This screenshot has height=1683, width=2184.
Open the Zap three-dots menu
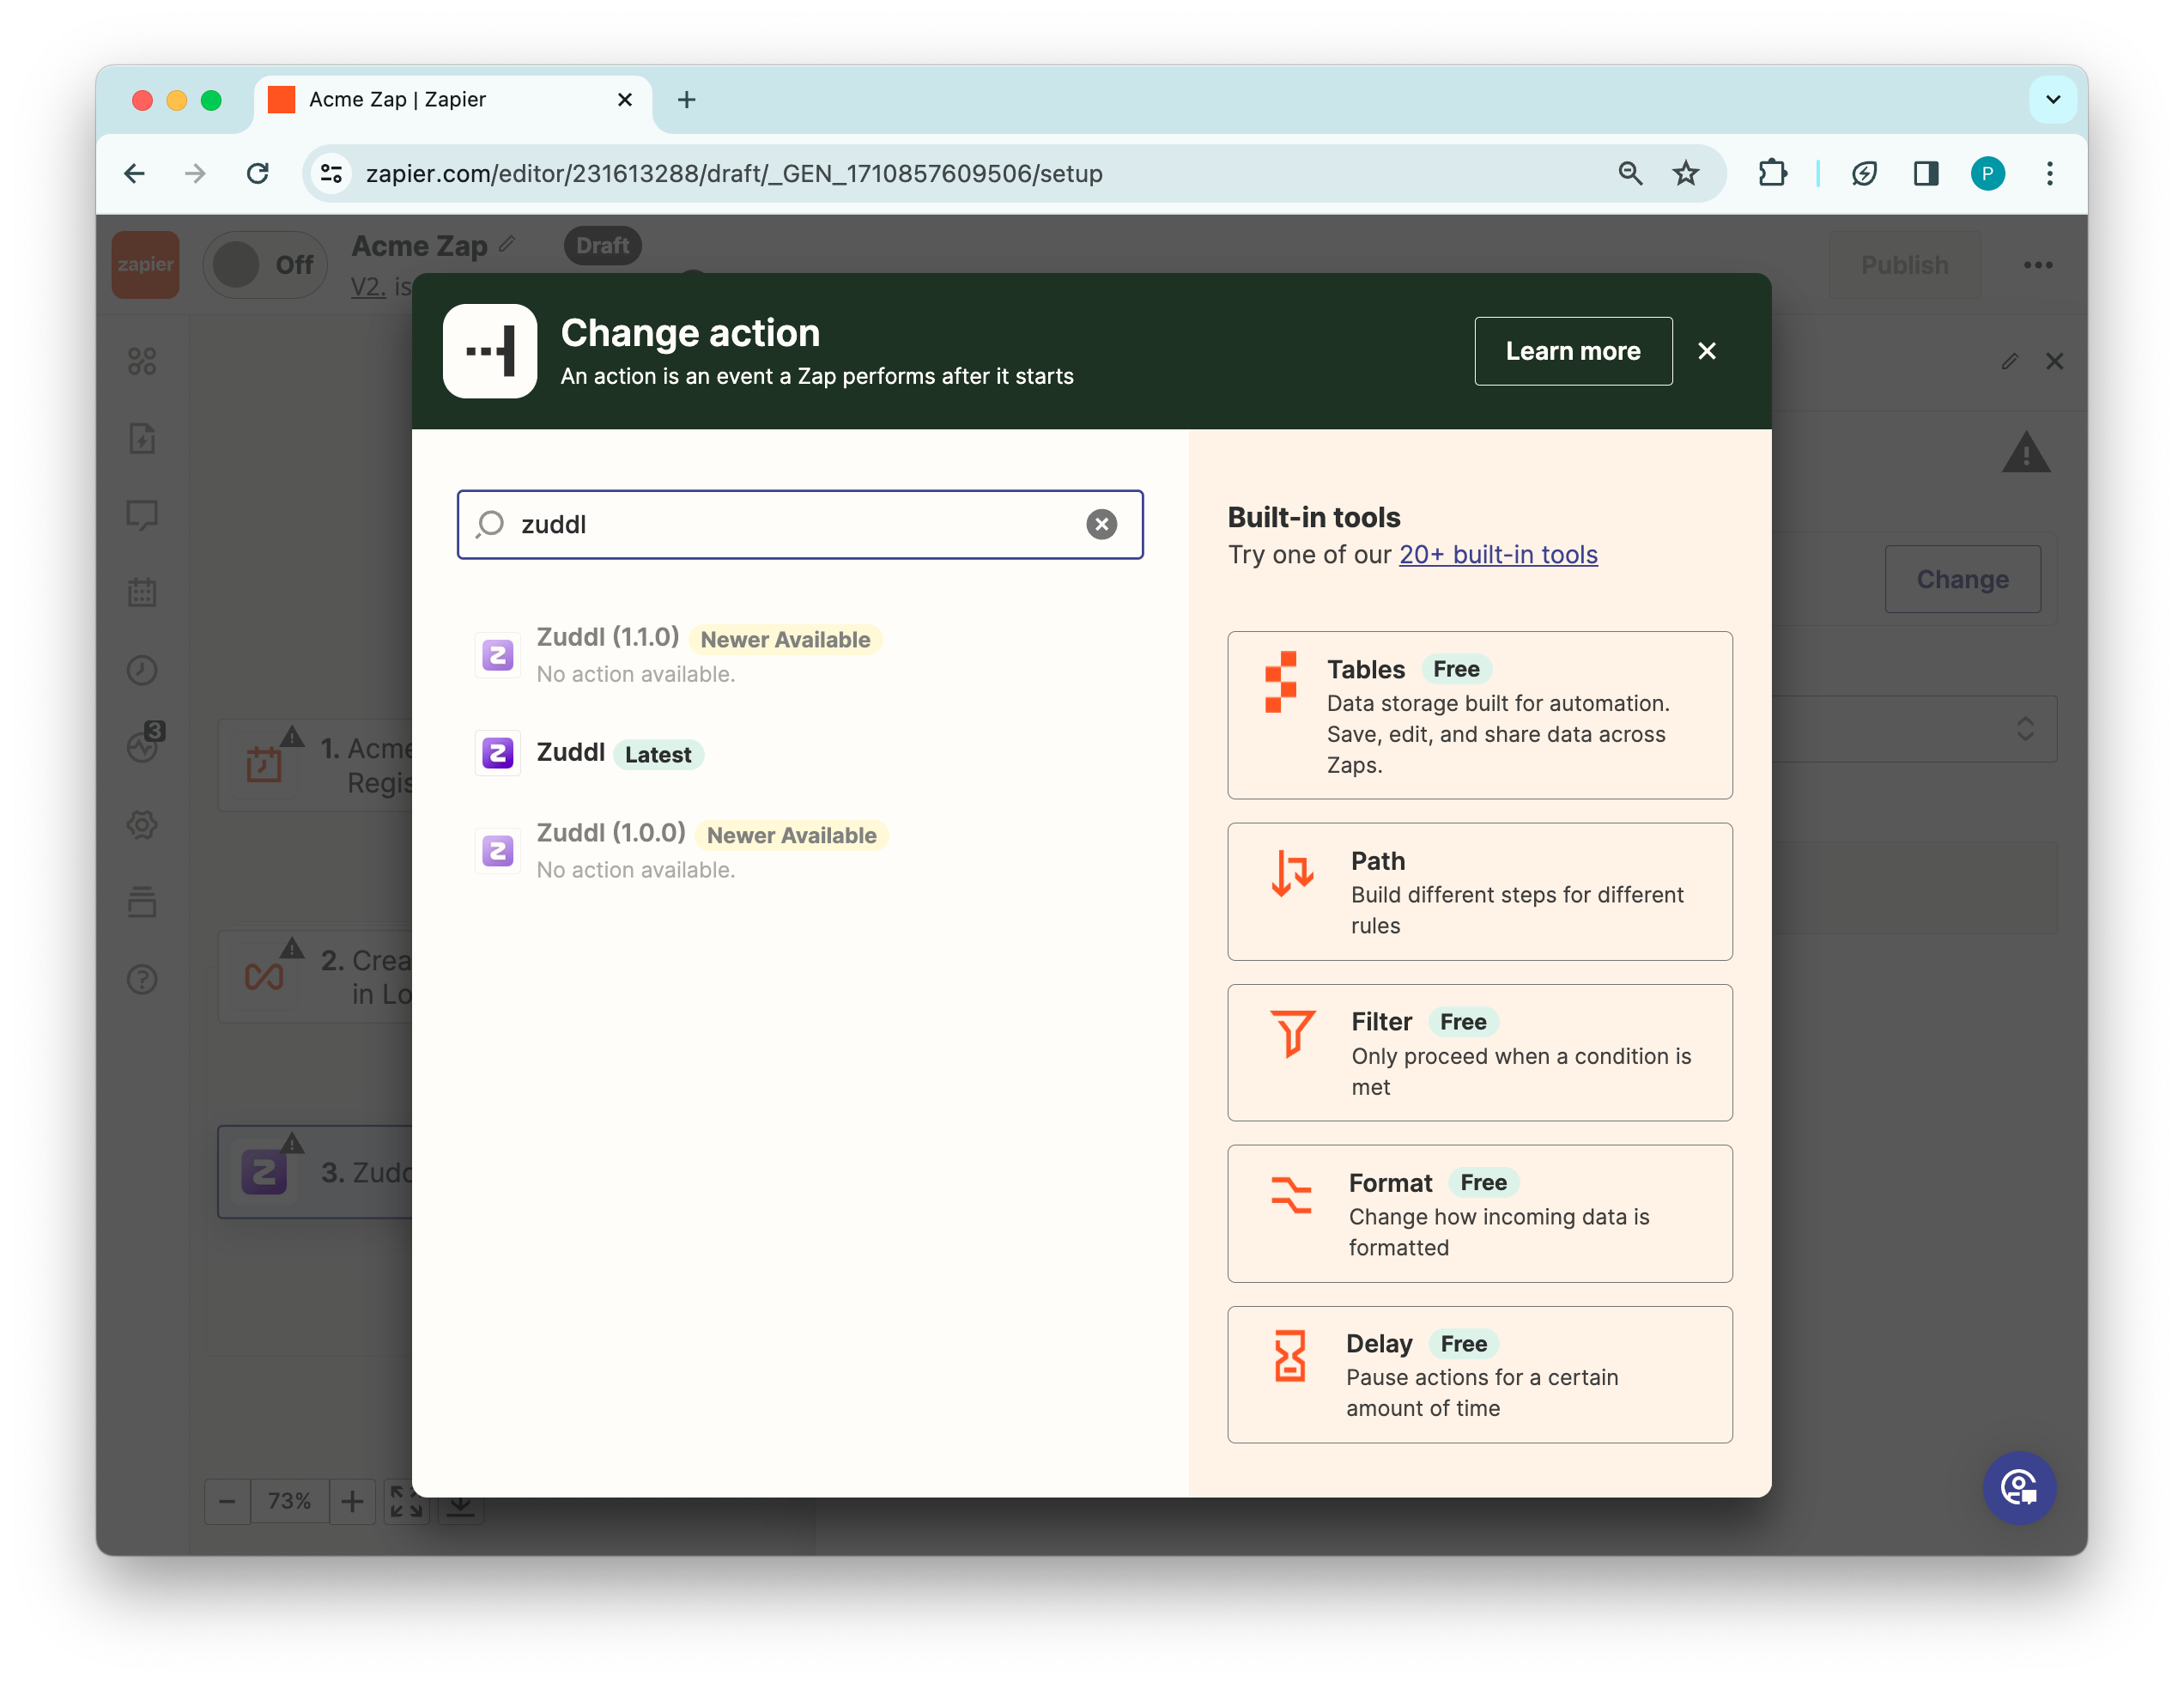(x=2037, y=265)
